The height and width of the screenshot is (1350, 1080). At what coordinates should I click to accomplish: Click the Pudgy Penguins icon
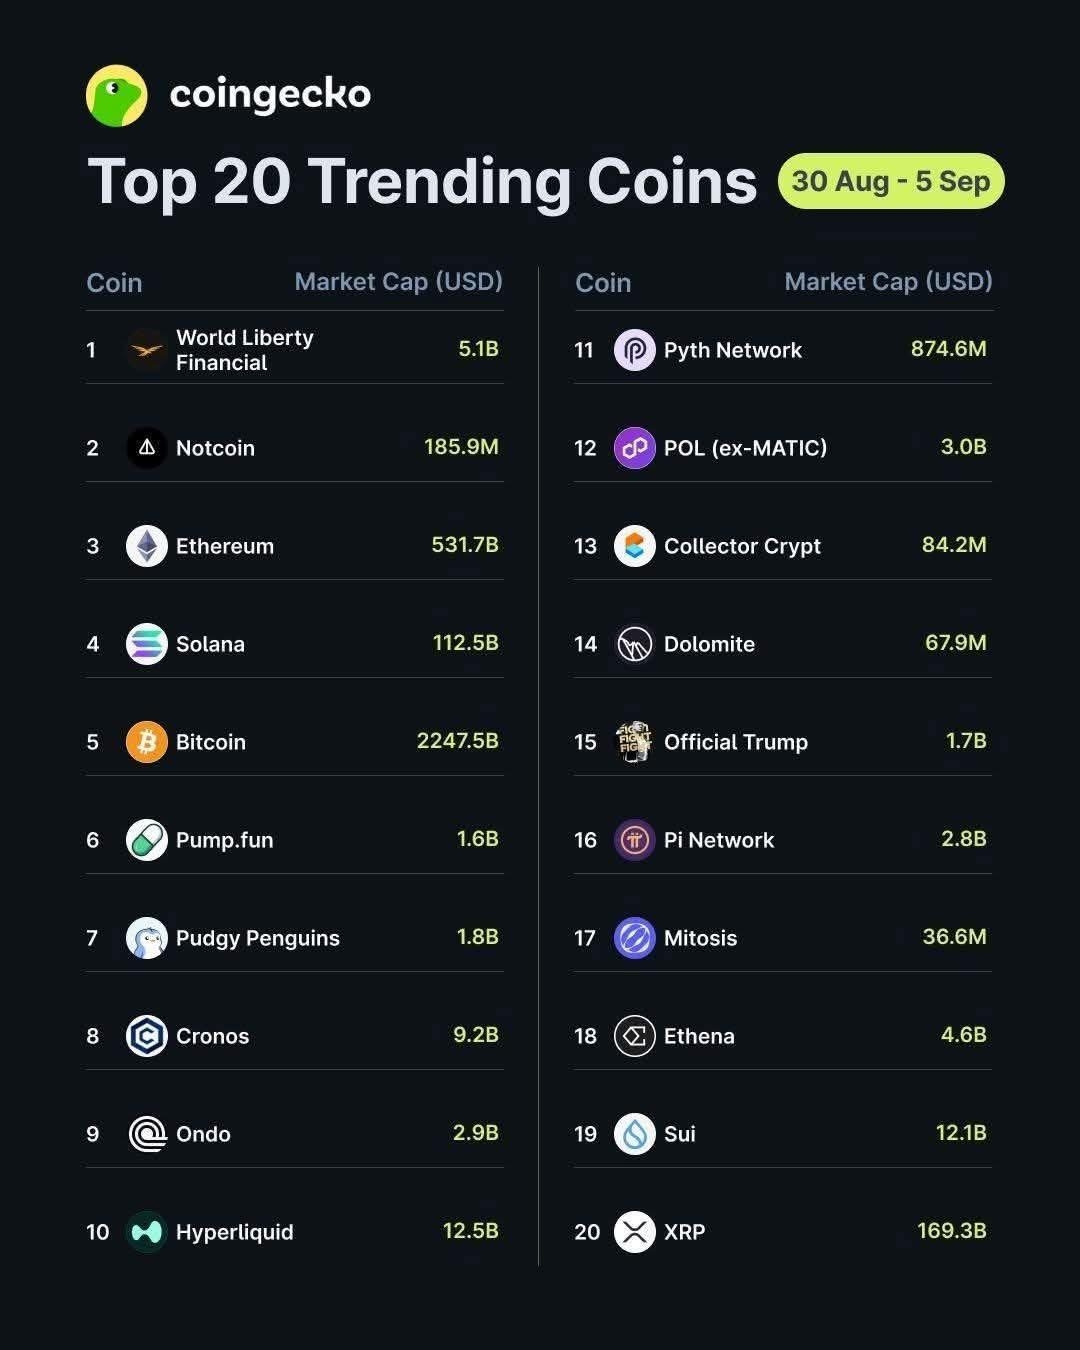(x=147, y=938)
